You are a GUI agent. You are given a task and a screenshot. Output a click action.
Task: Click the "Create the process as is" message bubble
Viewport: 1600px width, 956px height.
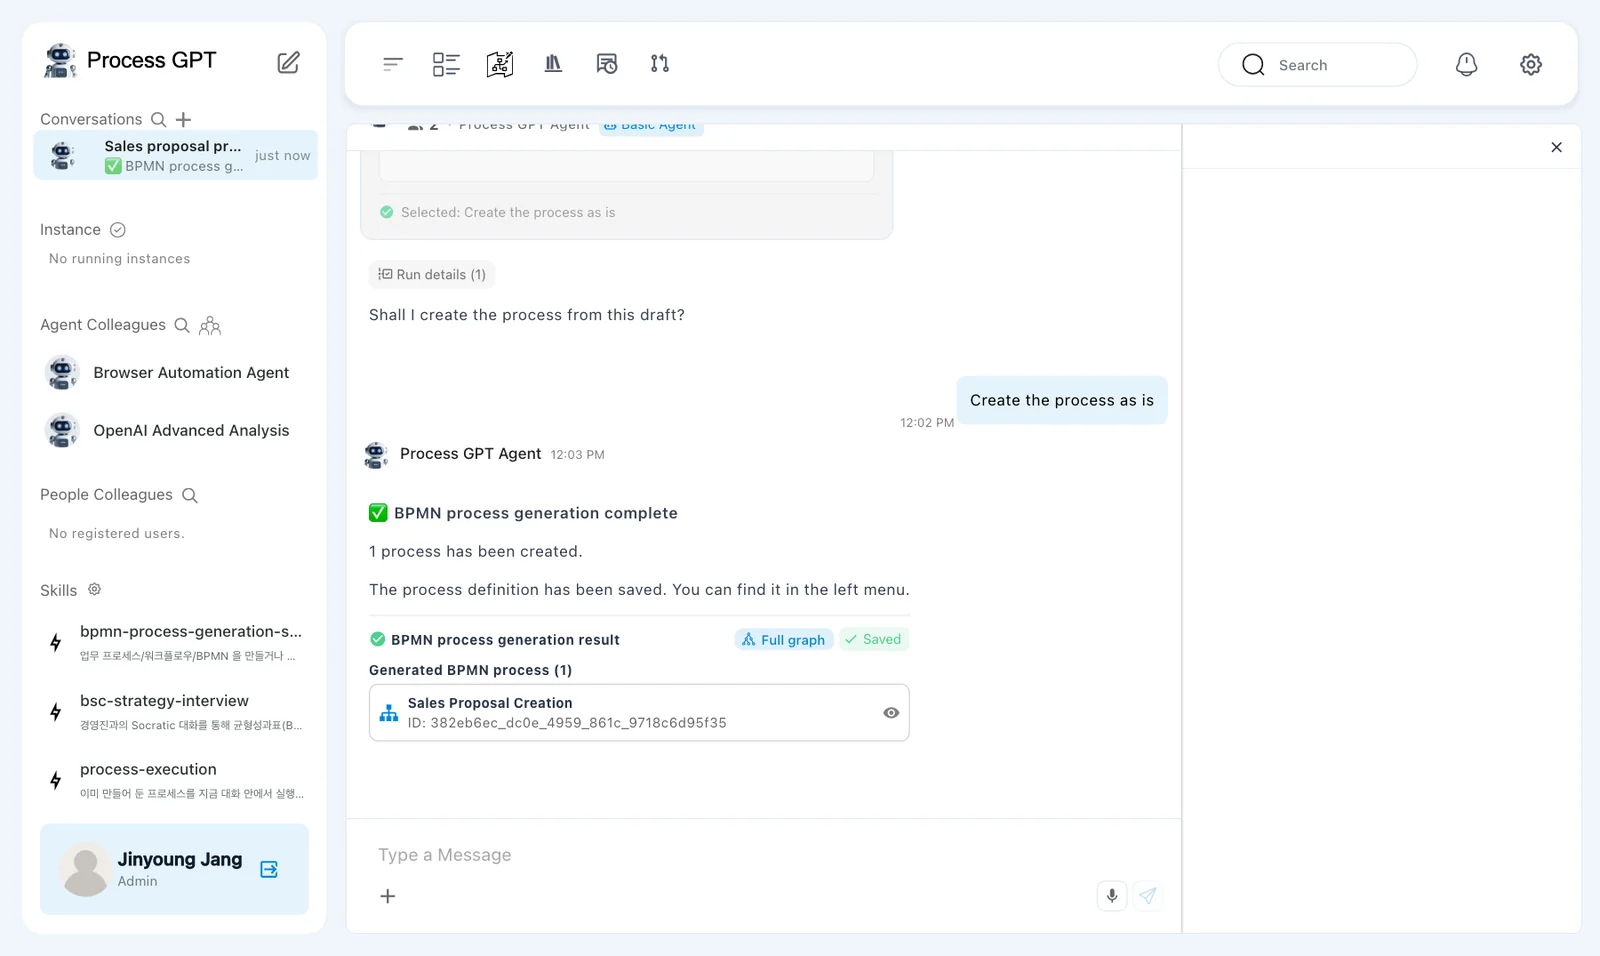click(1062, 400)
